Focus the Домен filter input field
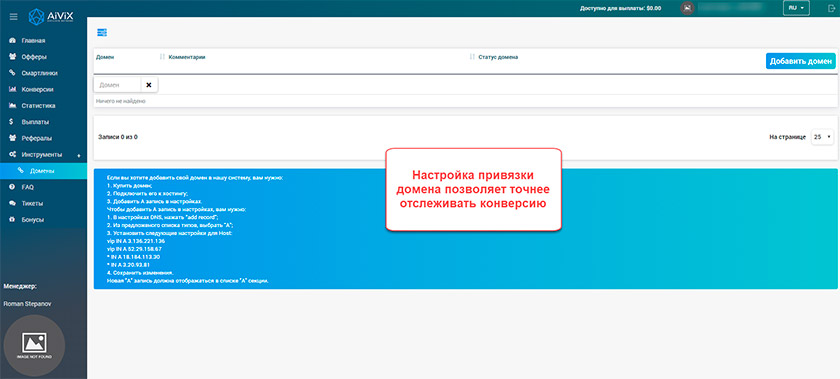 (x=117, y=85)
